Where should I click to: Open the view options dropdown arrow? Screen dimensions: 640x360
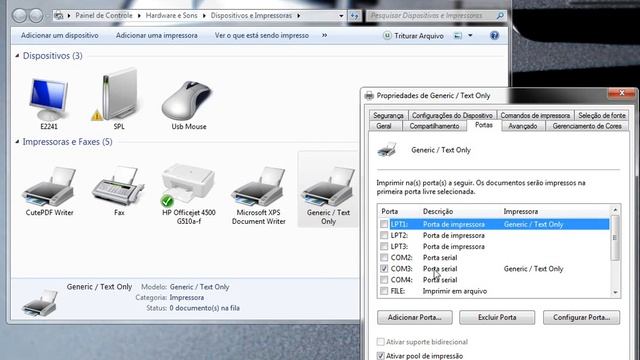(x=470, y=36)
